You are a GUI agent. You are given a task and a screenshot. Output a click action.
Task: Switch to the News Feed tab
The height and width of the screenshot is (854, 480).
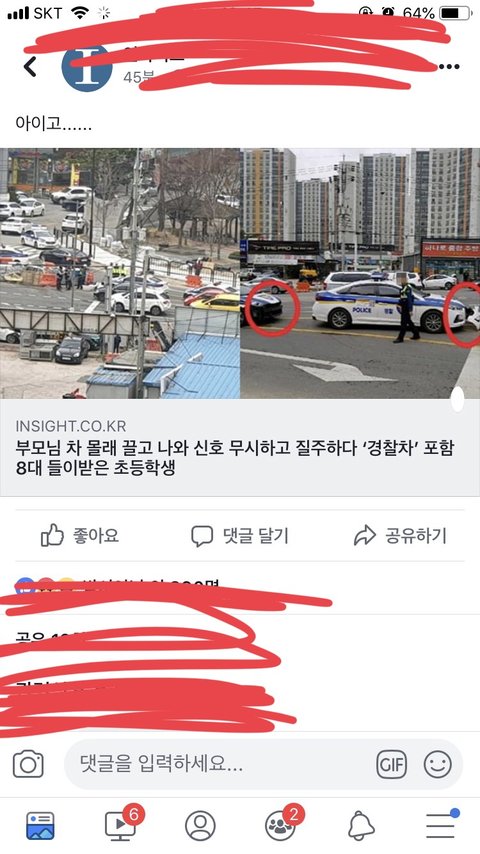tap(40, 826)
